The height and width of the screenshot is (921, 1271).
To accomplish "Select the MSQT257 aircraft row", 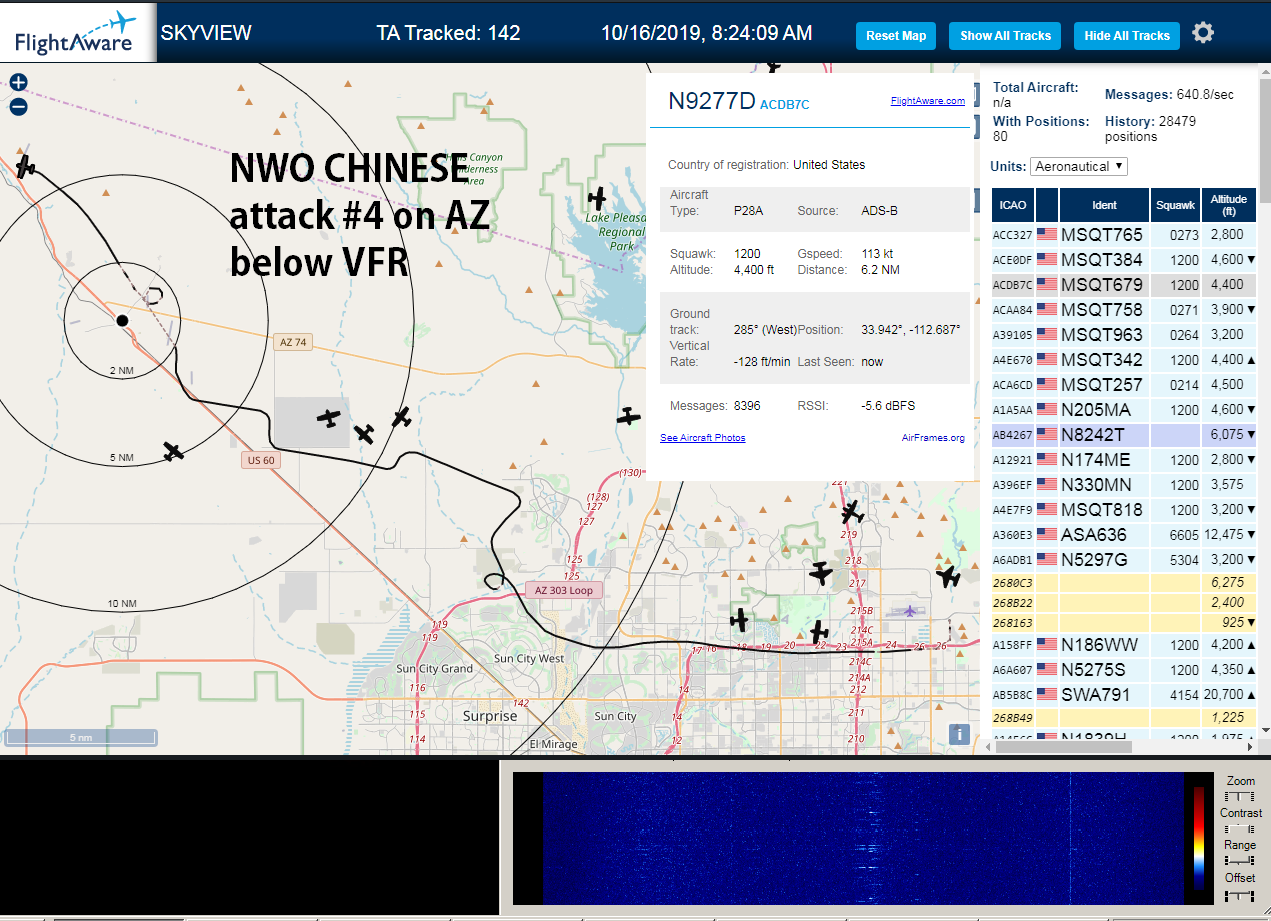I will pos(1124,385).
